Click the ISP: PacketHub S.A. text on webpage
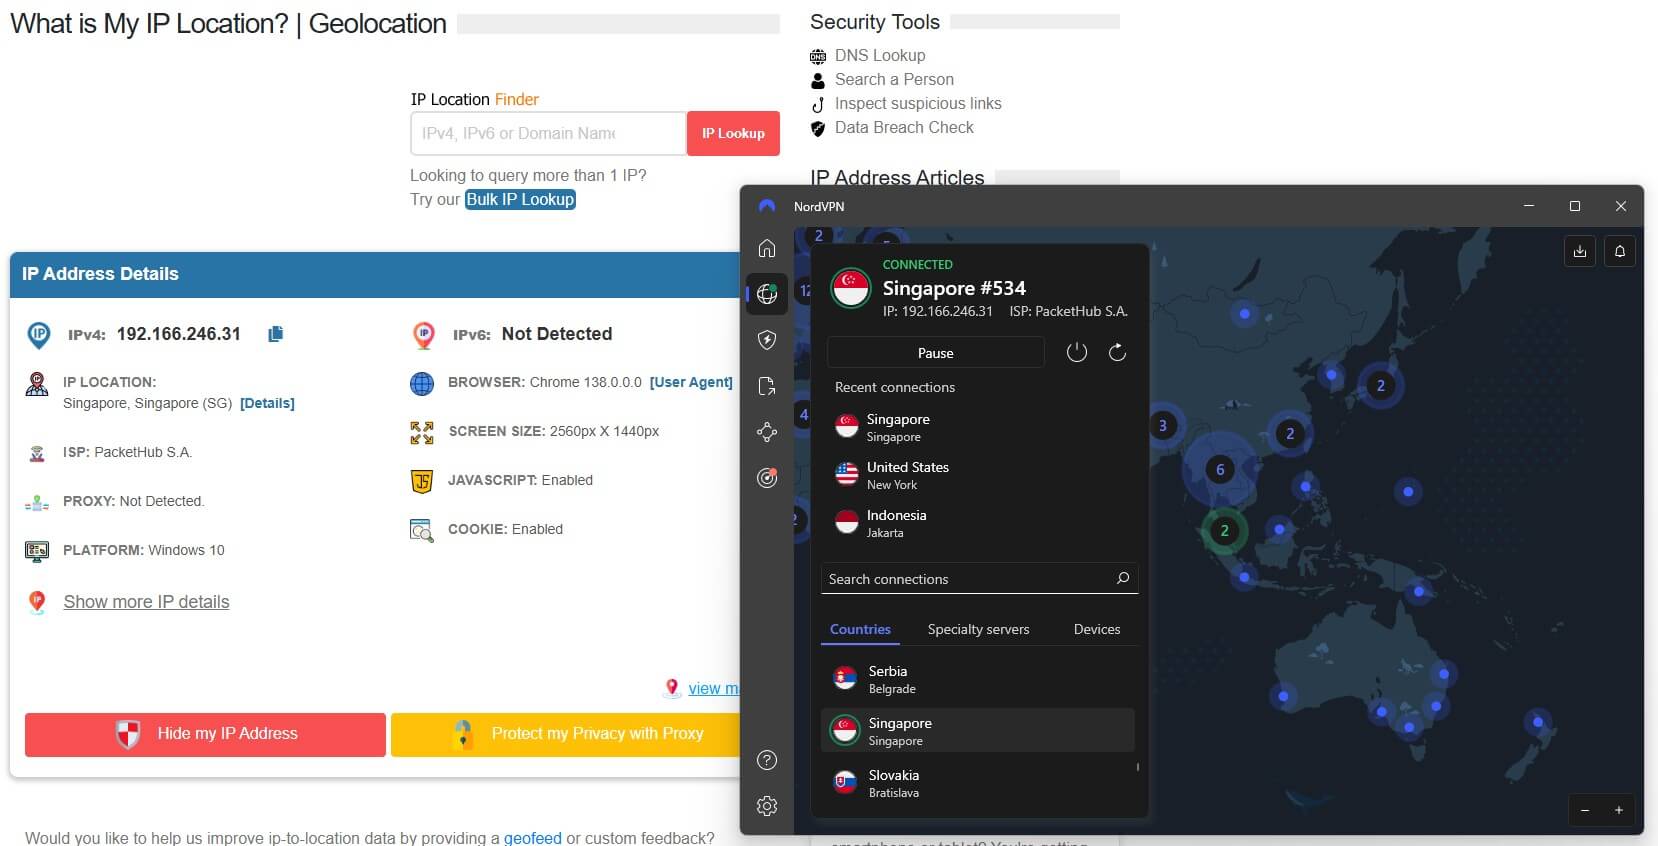The width and height of the screenshot is (1658, 846). 127,452
